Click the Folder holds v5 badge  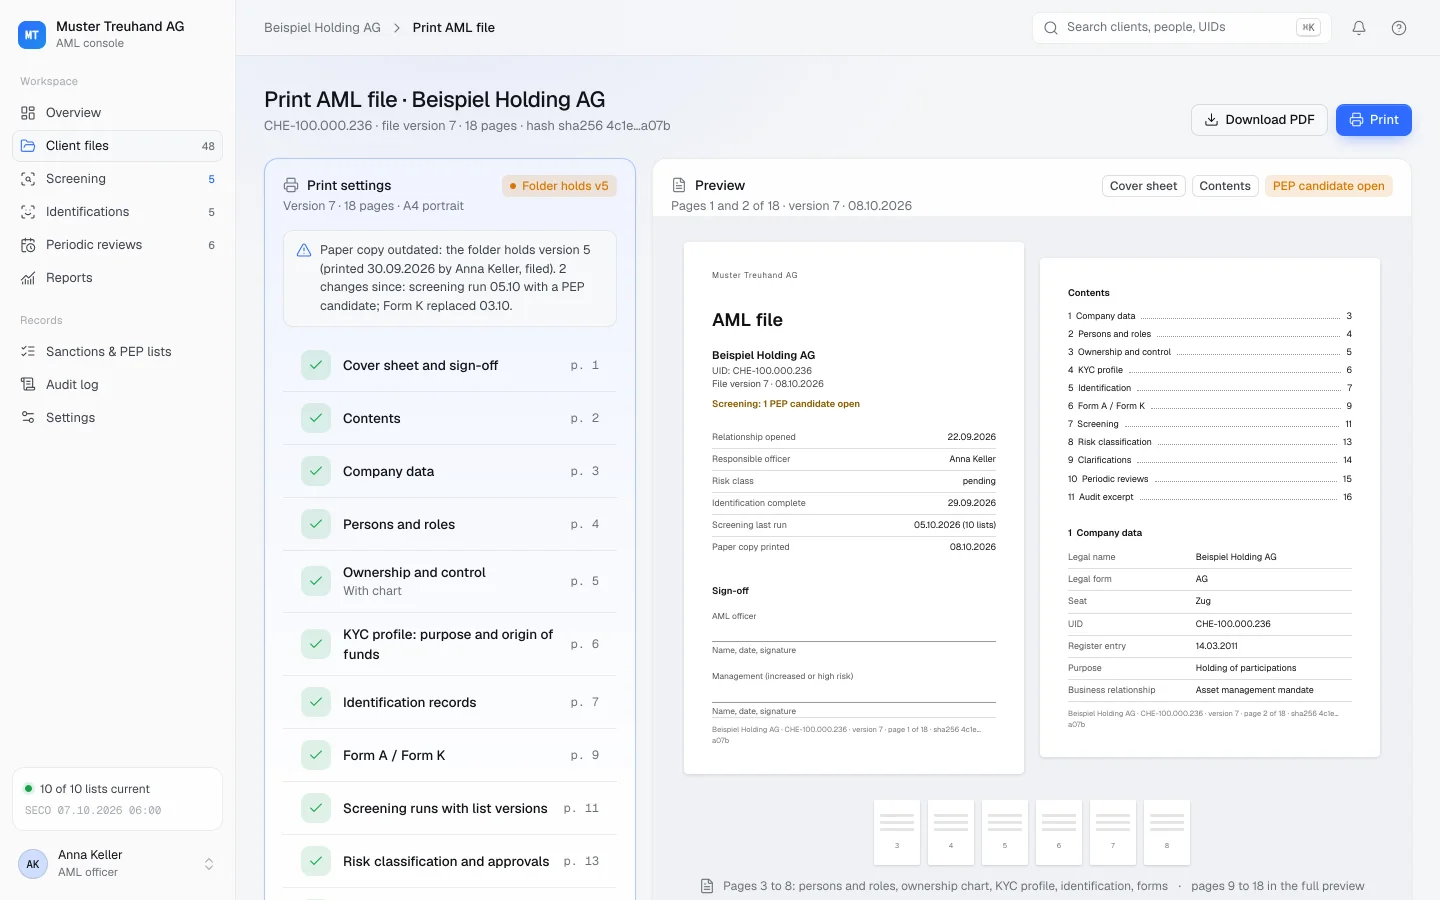559,186
